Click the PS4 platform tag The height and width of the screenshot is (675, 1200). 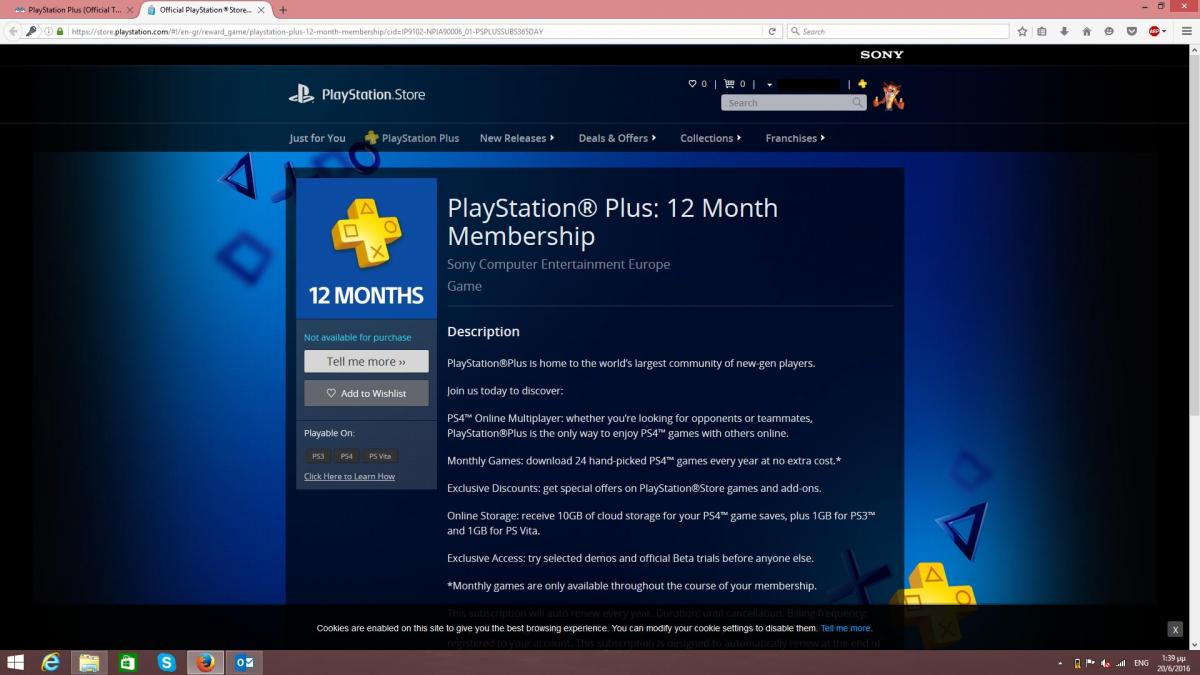(x=346, y=456)
